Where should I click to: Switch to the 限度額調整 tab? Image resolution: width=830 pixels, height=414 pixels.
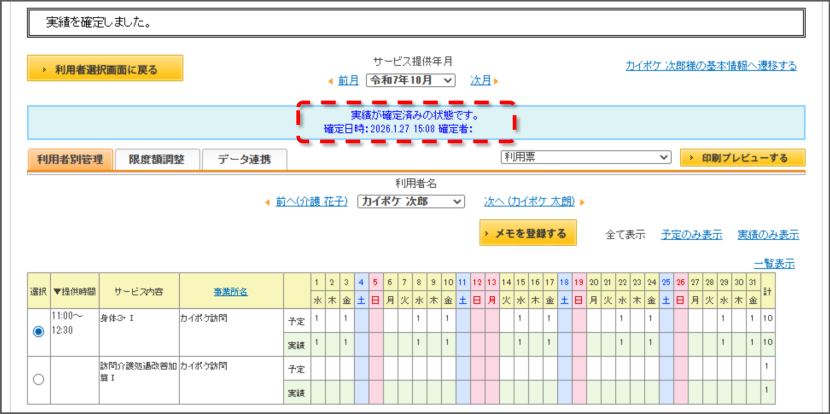click(157, 159)
